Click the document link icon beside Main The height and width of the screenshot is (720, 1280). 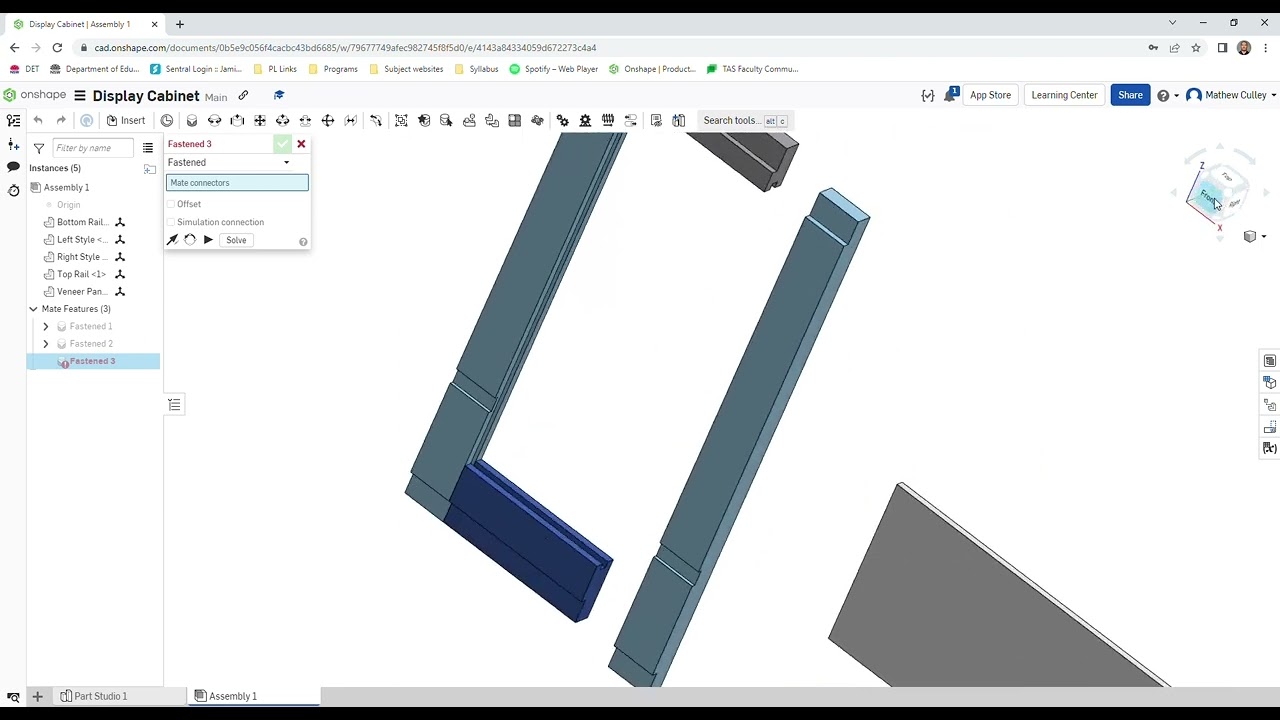pos(243,96)
